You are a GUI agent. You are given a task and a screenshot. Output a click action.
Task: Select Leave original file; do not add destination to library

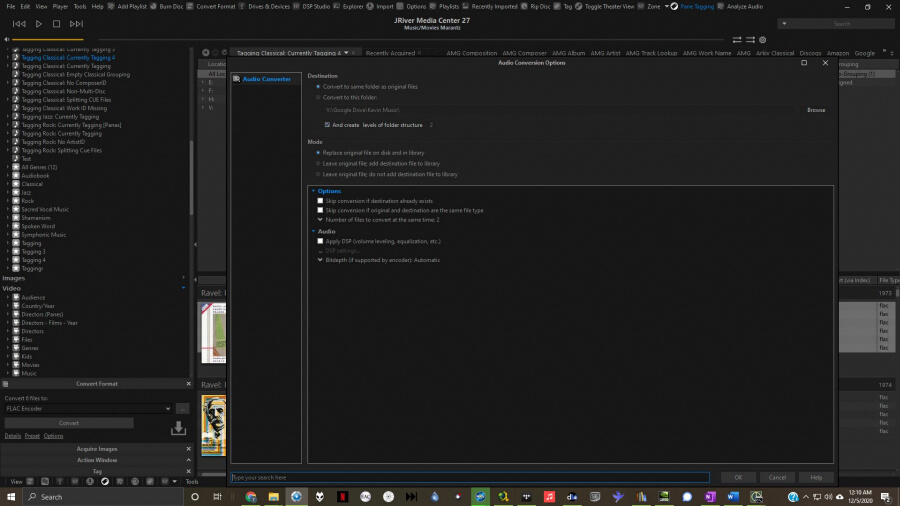[319, 174]
